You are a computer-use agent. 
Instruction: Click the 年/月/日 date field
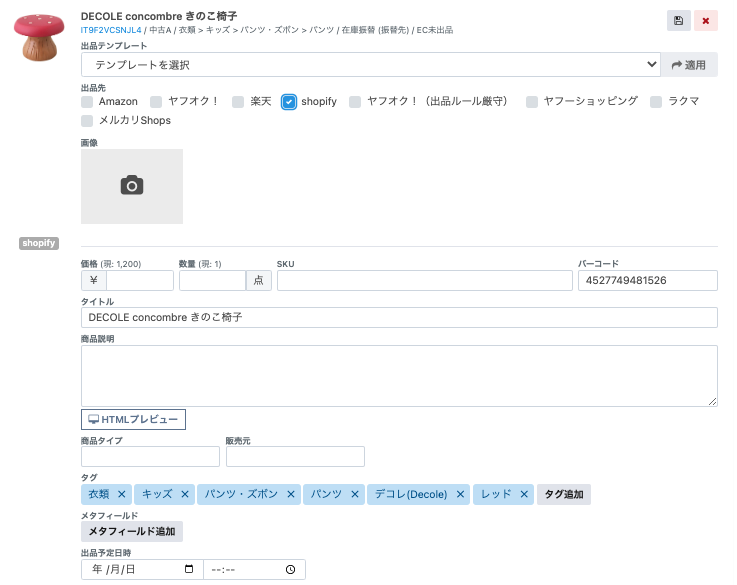click(142, 569)
